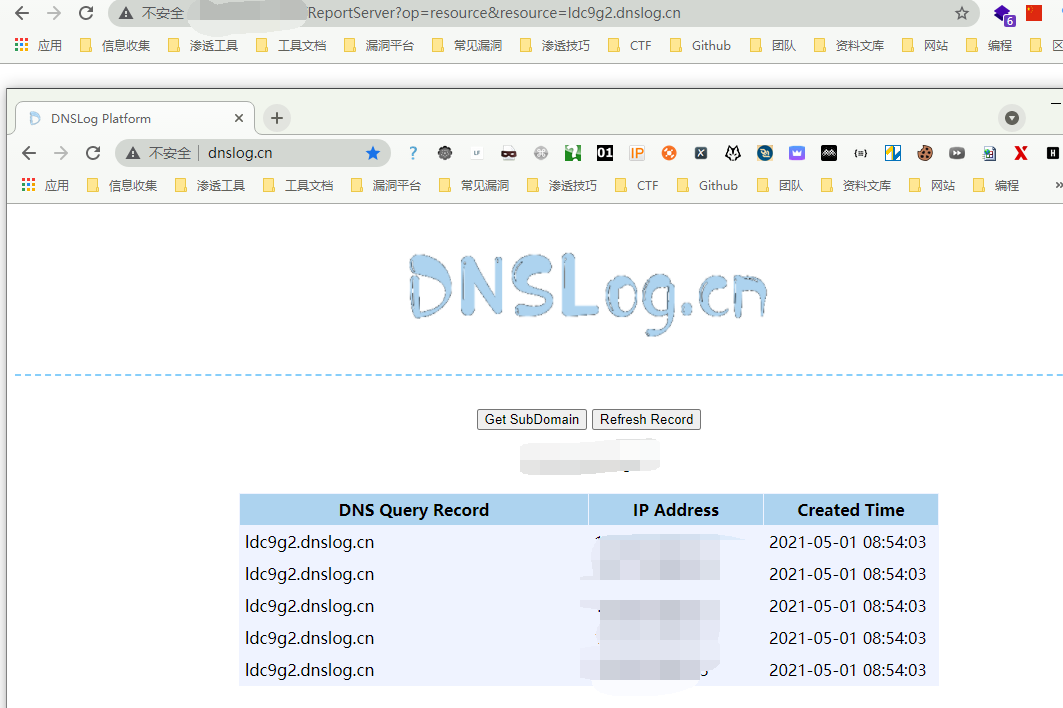Click the Get SubDomain button
The width and height of the screenshot is (1063, 708).
531,420
